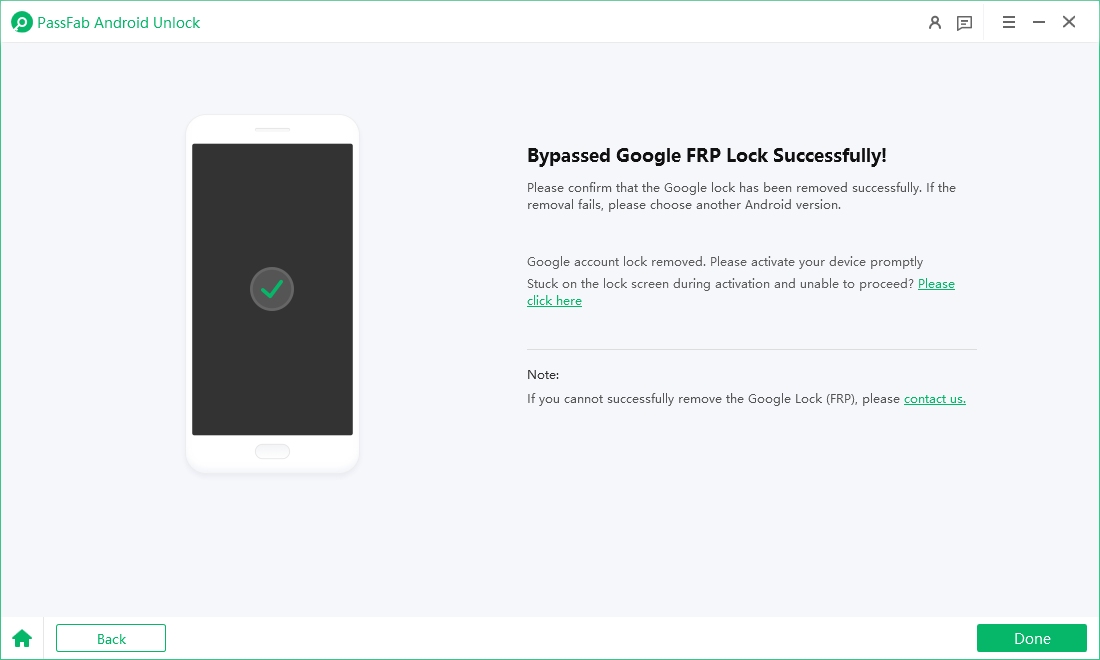Click the speech bubble message icon
1100x660 pixels.
pos(964,22)
